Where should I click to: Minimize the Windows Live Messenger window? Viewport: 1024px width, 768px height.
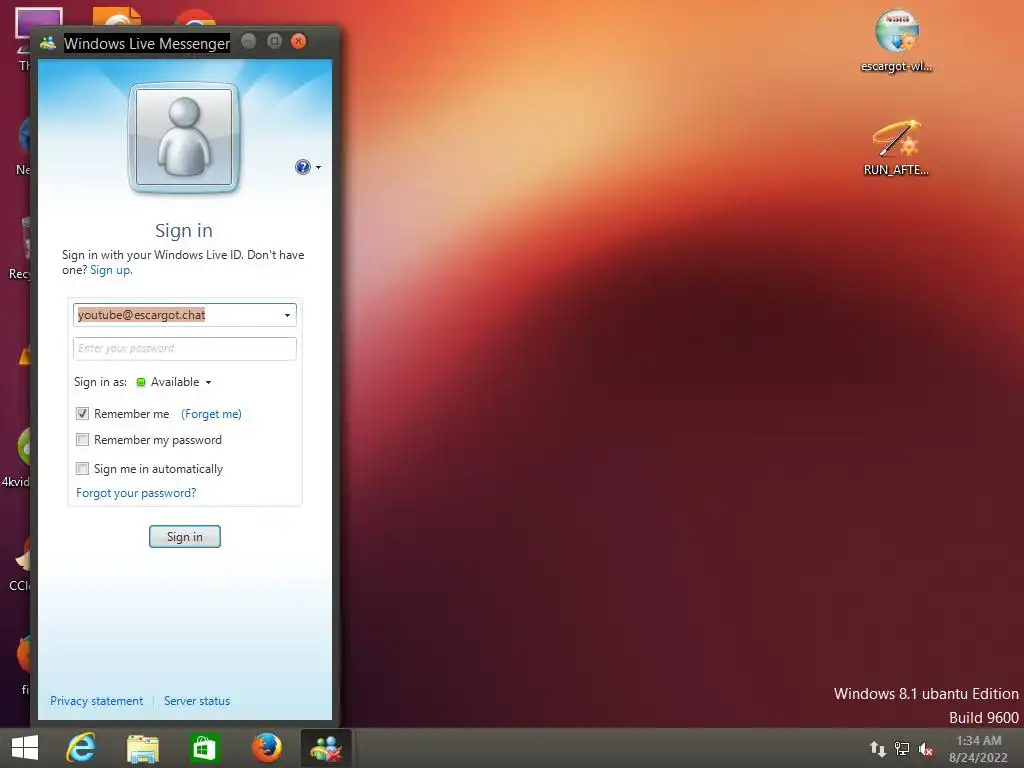[x=249, y=41]
